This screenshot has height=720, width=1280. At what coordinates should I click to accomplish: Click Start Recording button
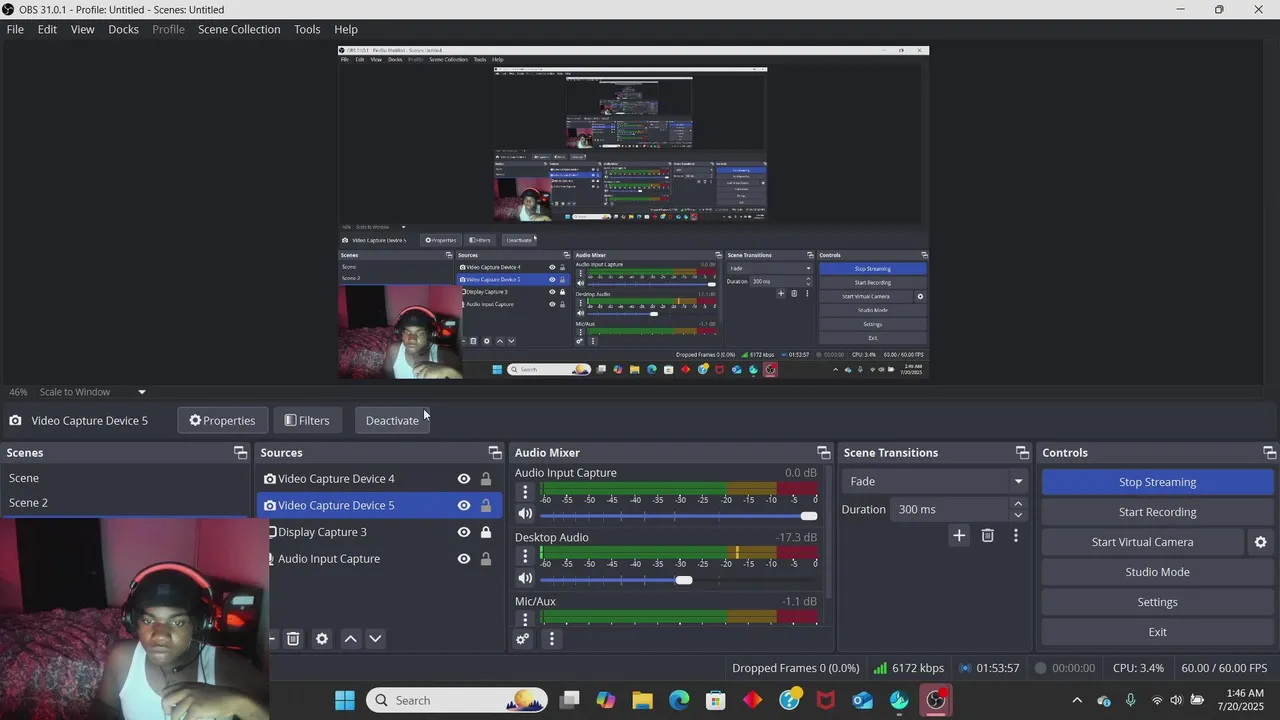click(1157, 512)
